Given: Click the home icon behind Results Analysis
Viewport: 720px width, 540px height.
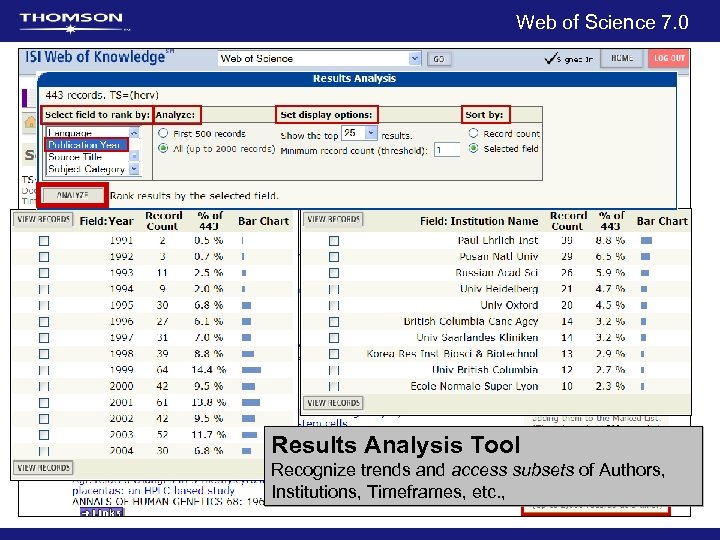Looking at the screenshot, I should pyautogui.click(x=30, y=123).
